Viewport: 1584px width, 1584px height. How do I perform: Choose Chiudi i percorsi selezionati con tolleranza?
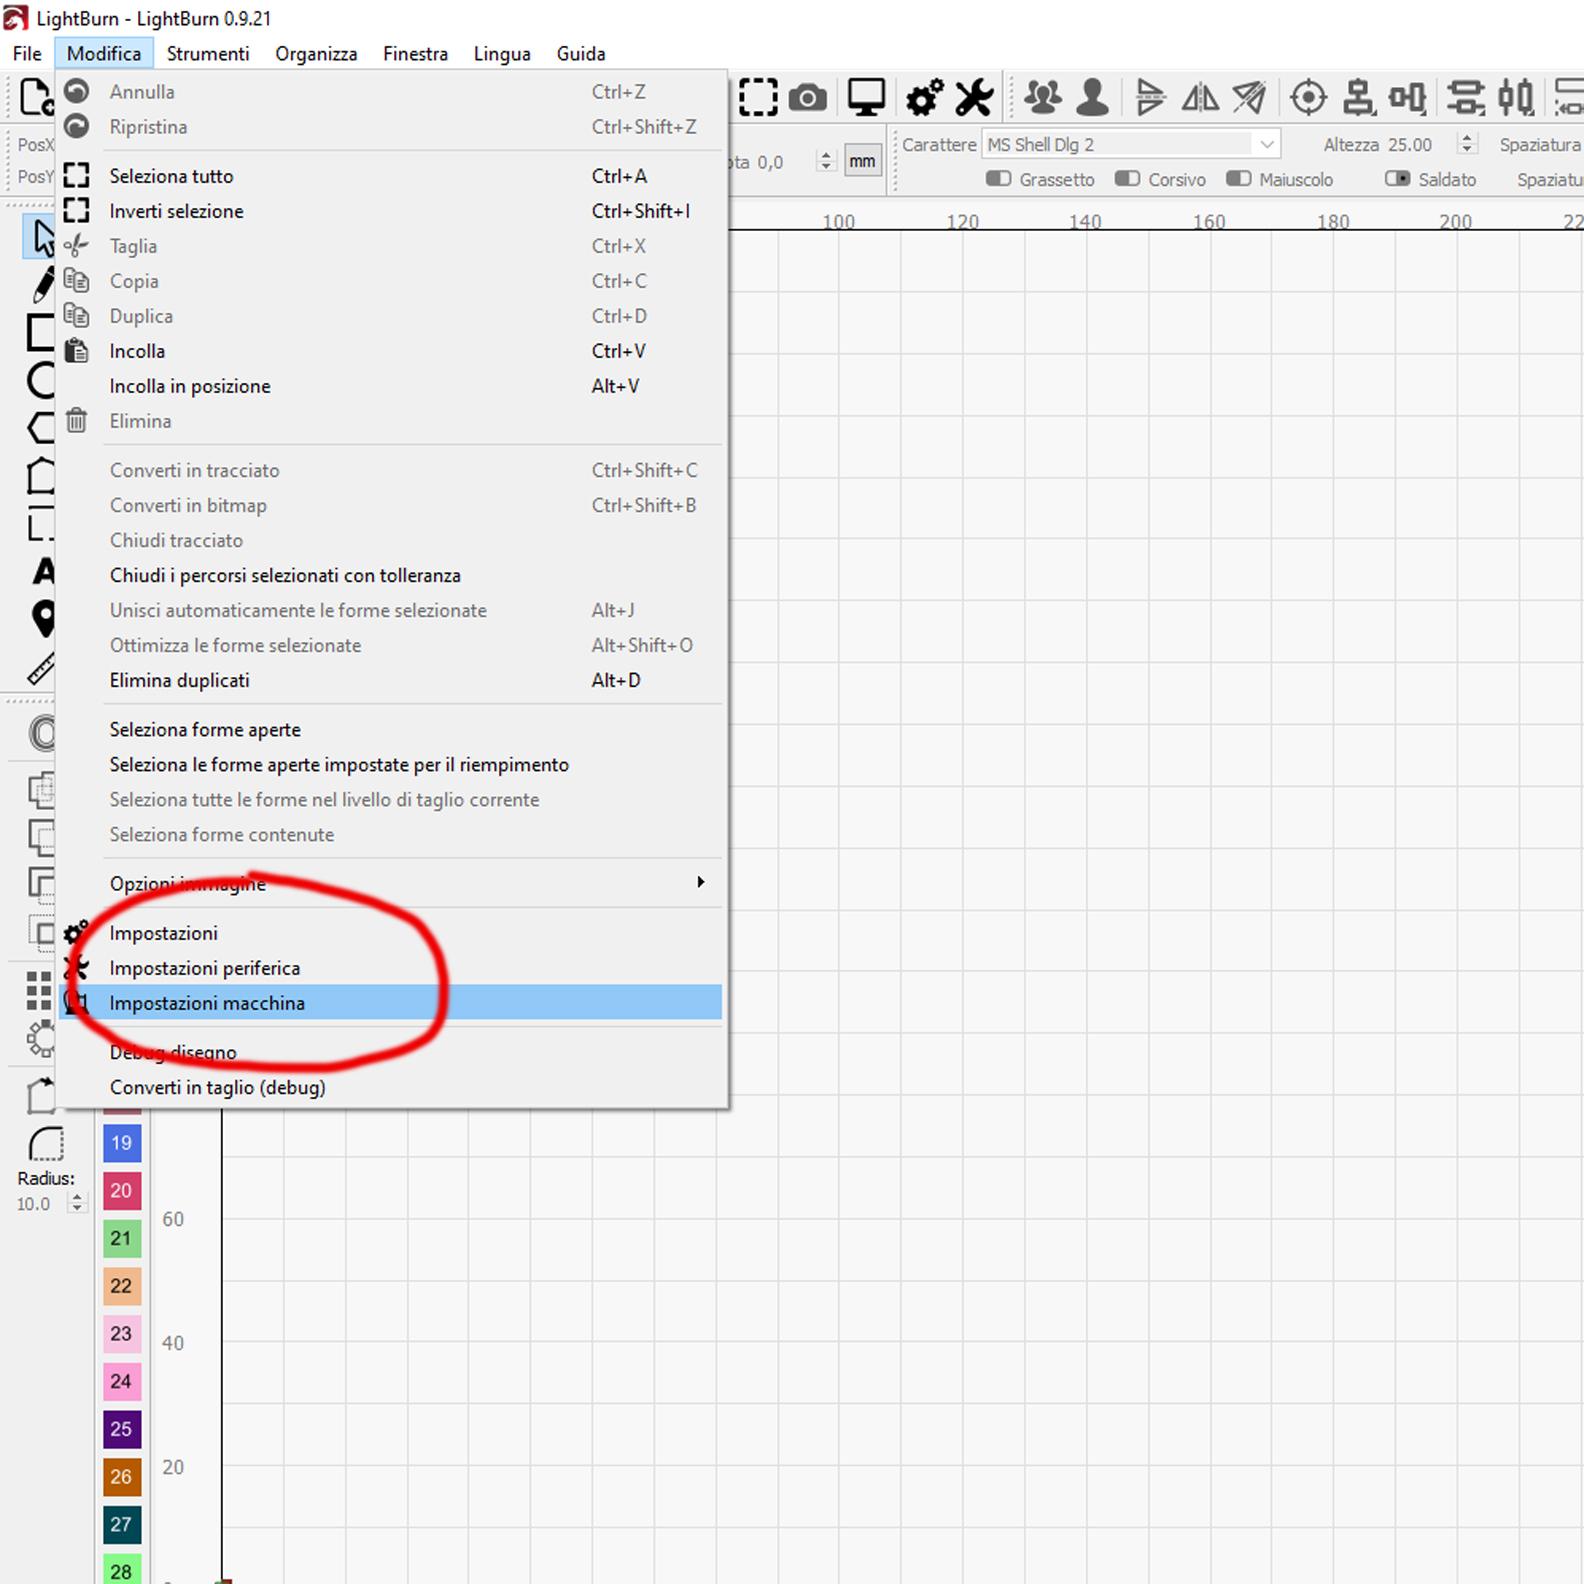pos(391,575)
